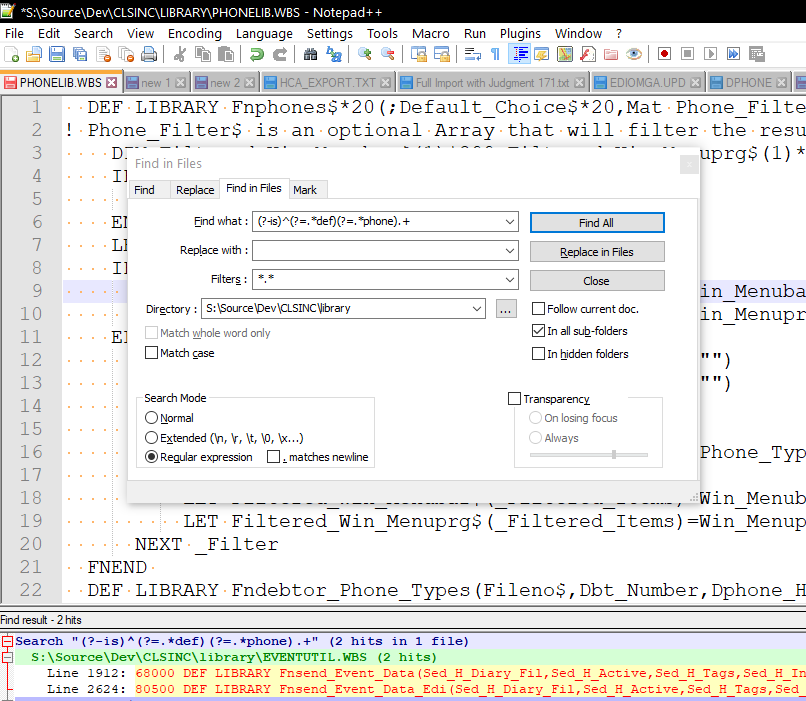Open the Function List toolbar icon

(588, 54)
